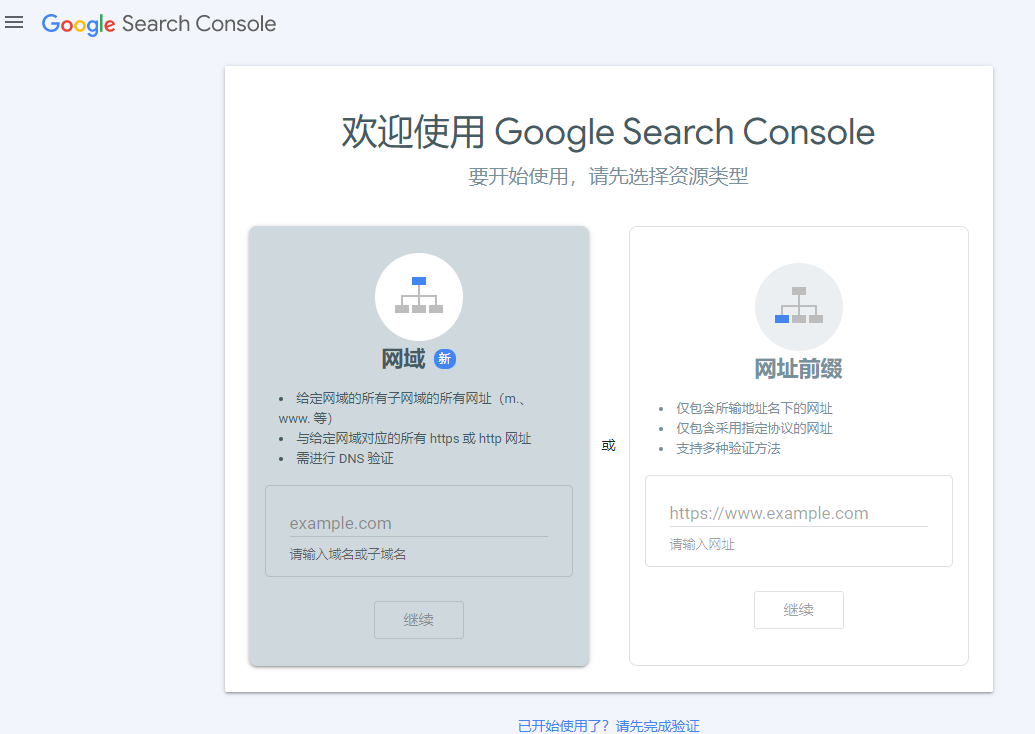Click the 或 divider between cards
Viewport: 1035px width, 734px height.
(x=608, y=445)
